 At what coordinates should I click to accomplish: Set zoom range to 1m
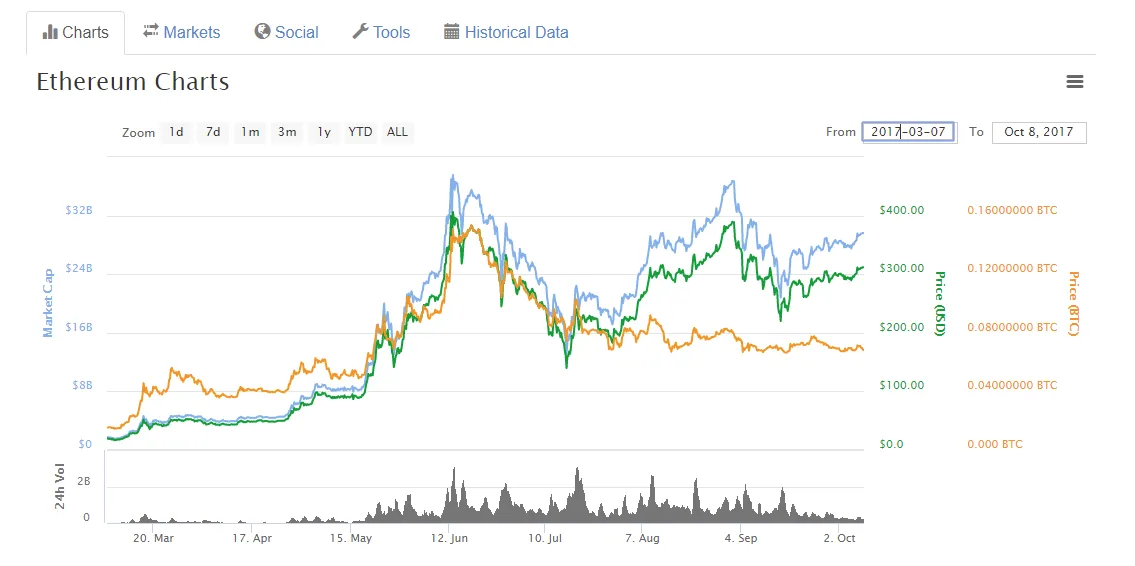pos(250,132)
